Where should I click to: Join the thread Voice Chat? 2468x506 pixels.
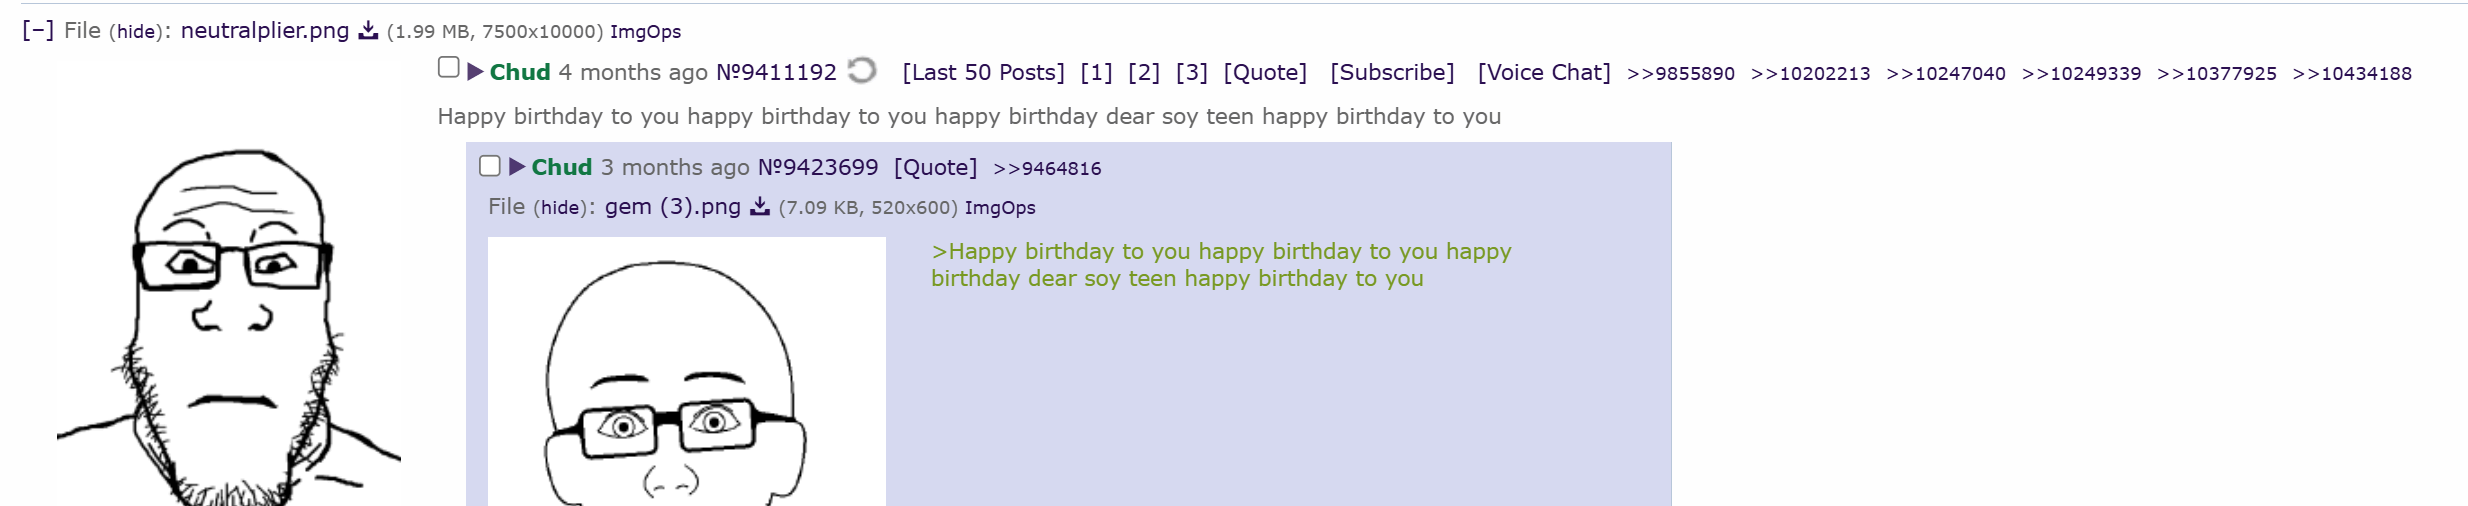tap(1543, 73)
